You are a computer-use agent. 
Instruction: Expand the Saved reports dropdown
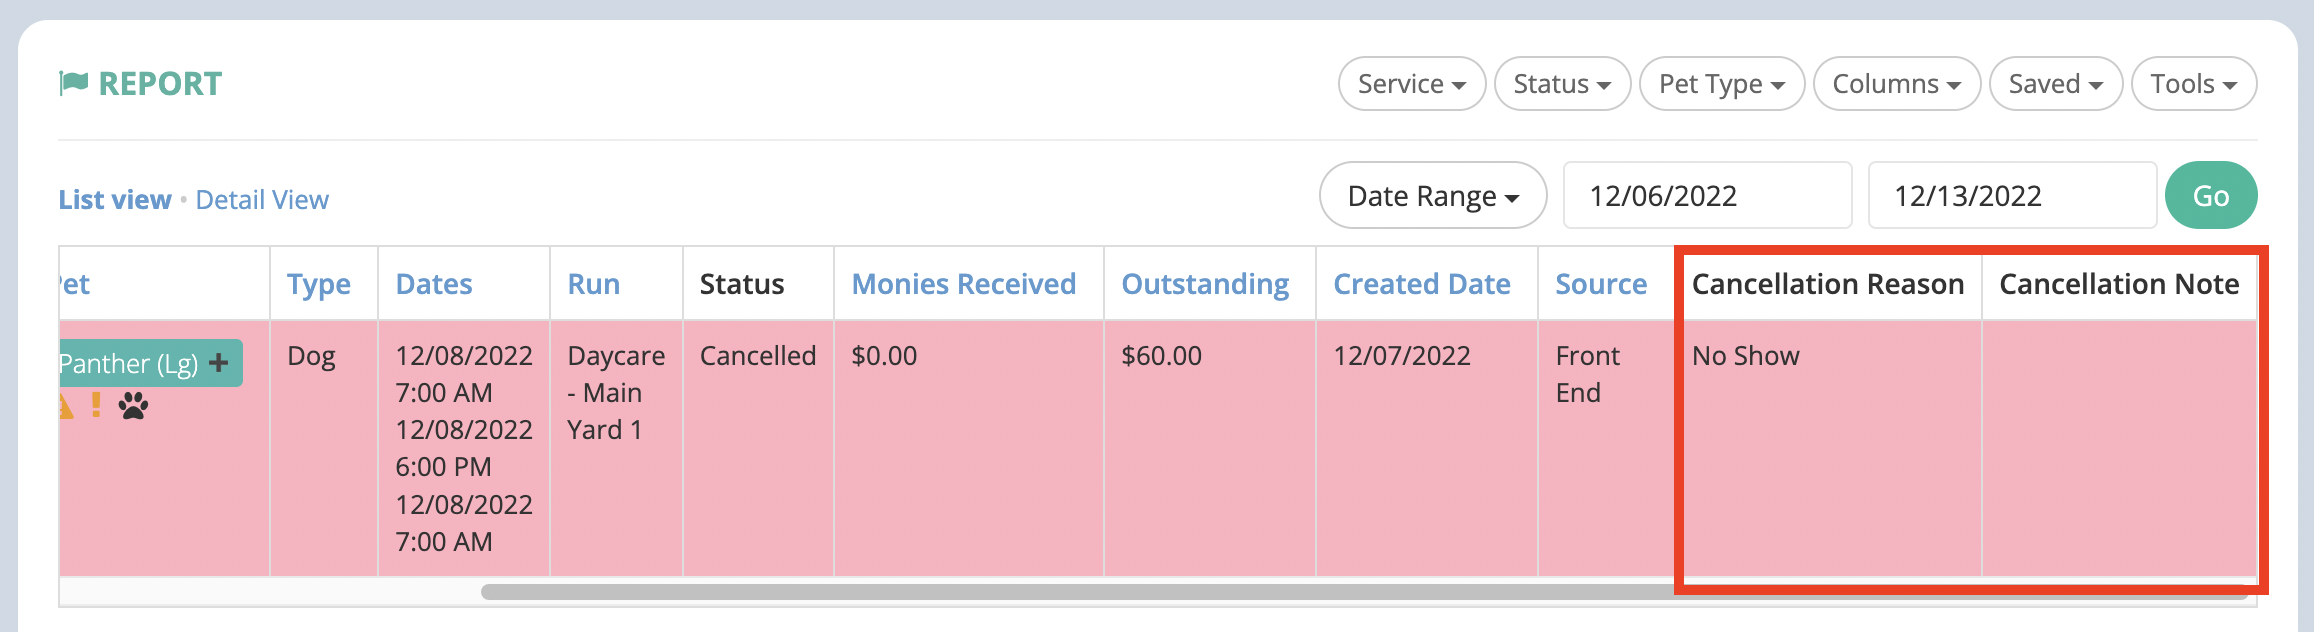[2056, 84]
